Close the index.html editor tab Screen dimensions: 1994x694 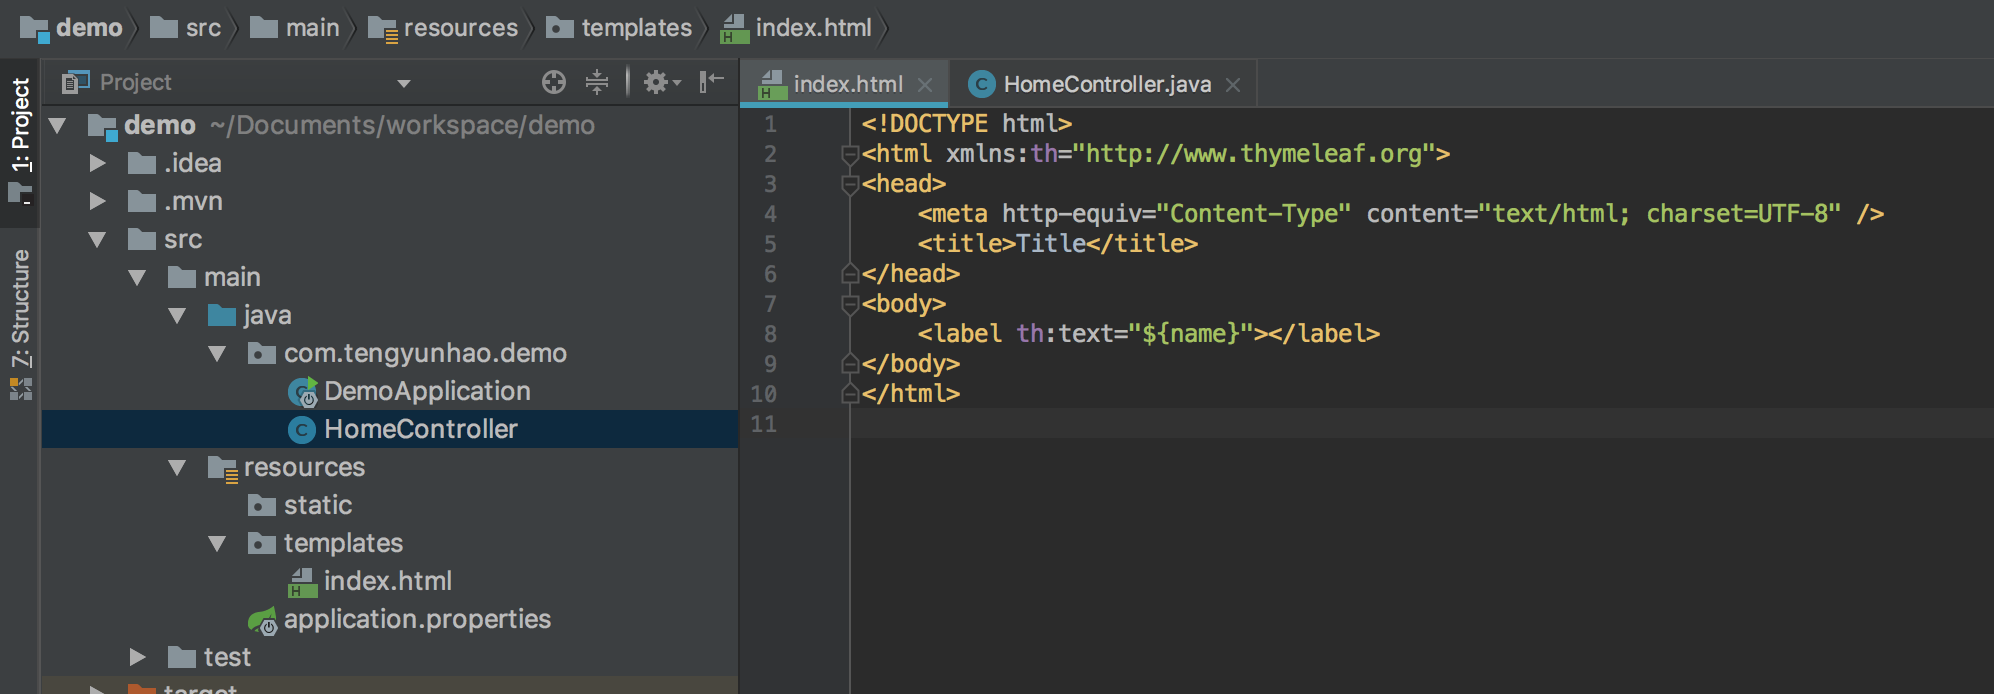[925, 85]
